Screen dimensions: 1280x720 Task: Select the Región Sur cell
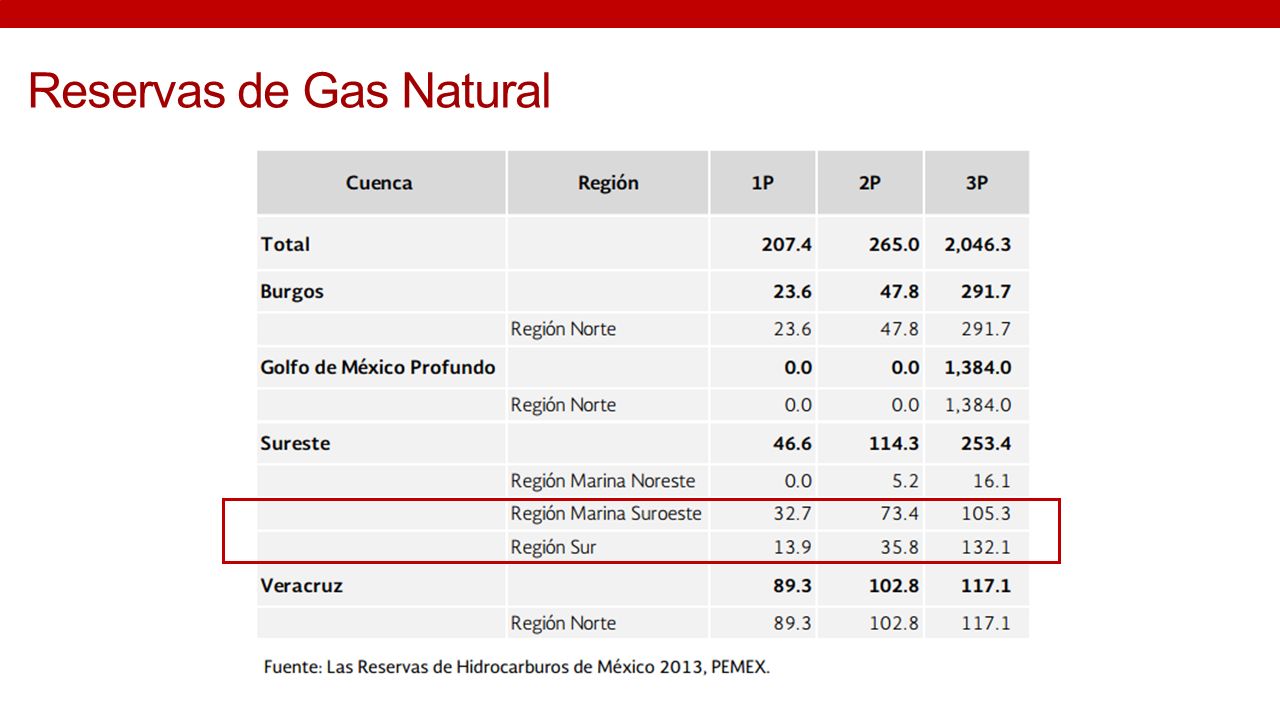pyautogui.click(x=553, y=547)
